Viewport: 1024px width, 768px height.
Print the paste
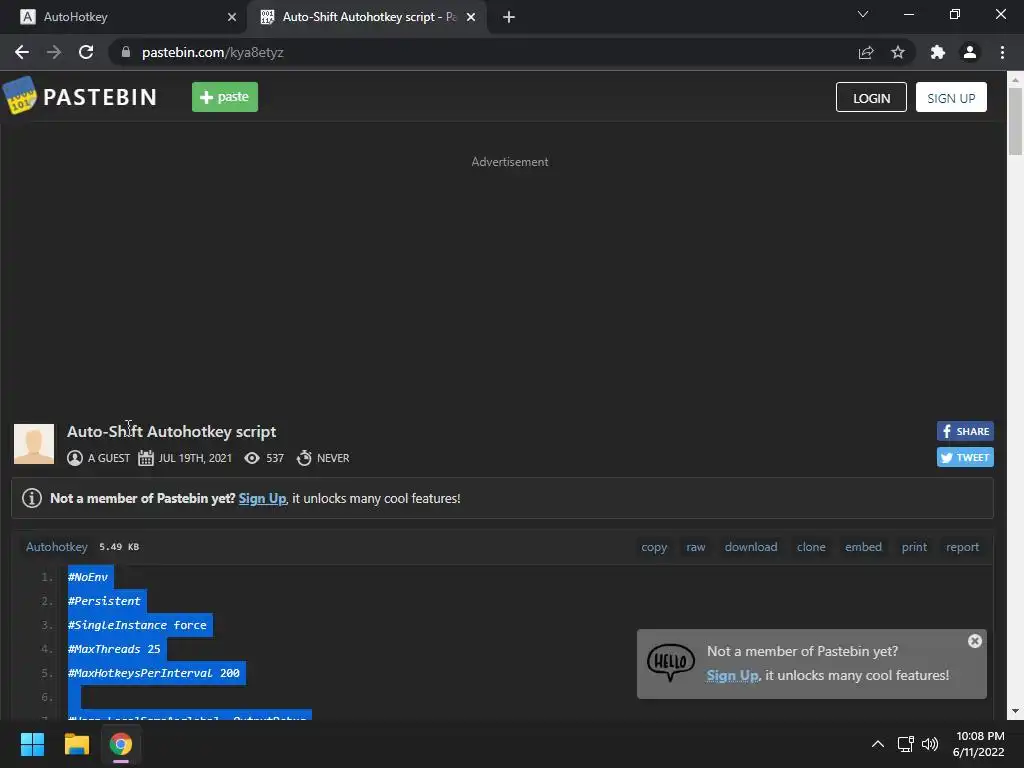pos(914,547)
